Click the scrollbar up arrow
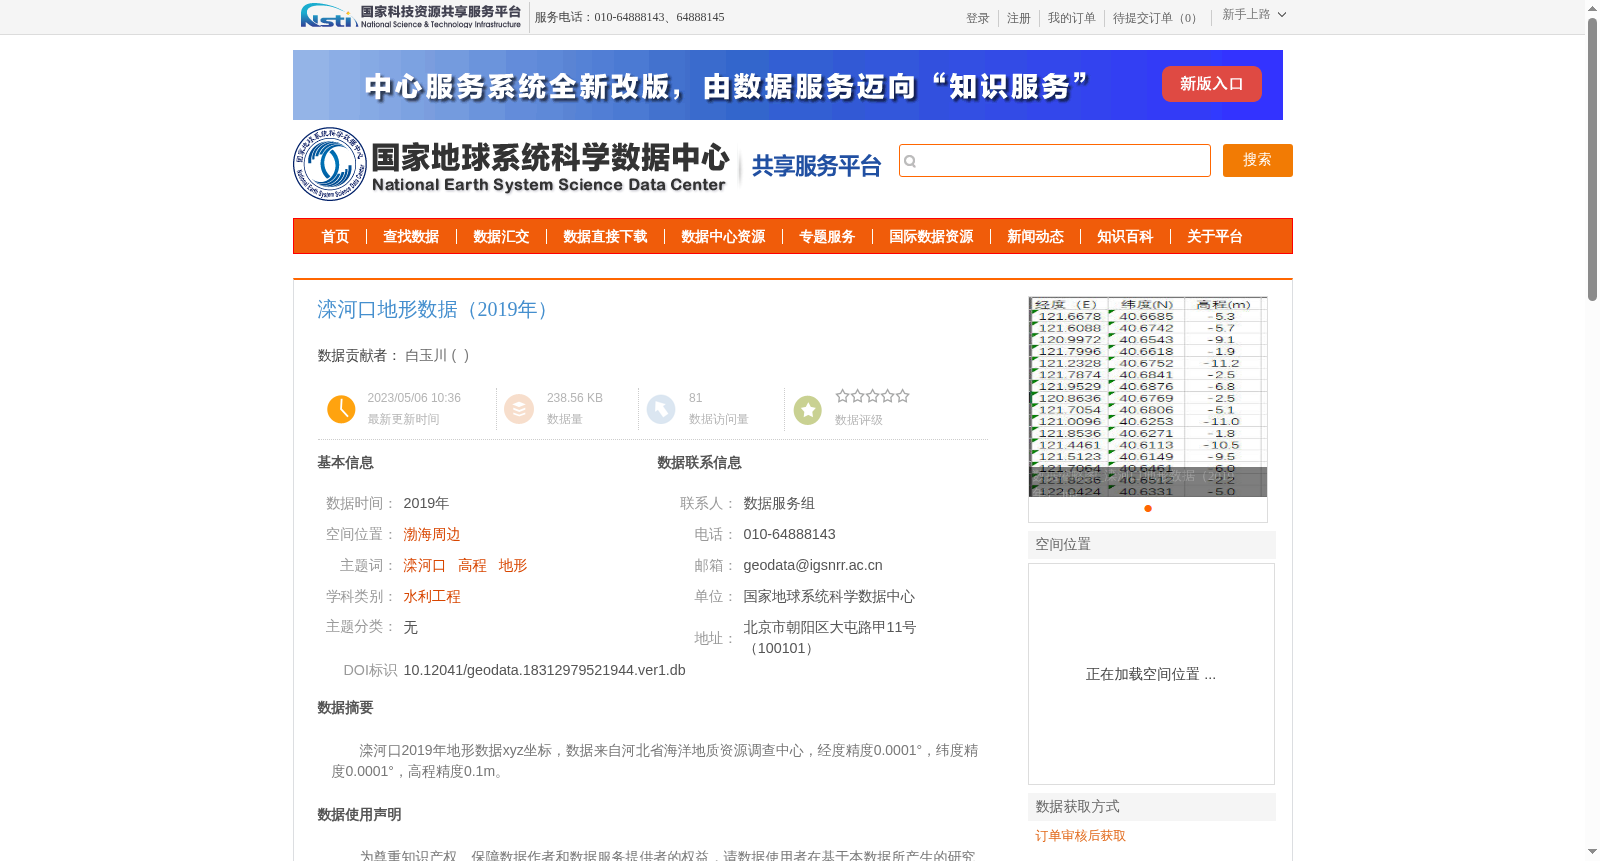1600x861 pixels. (x=1592, y=8)
